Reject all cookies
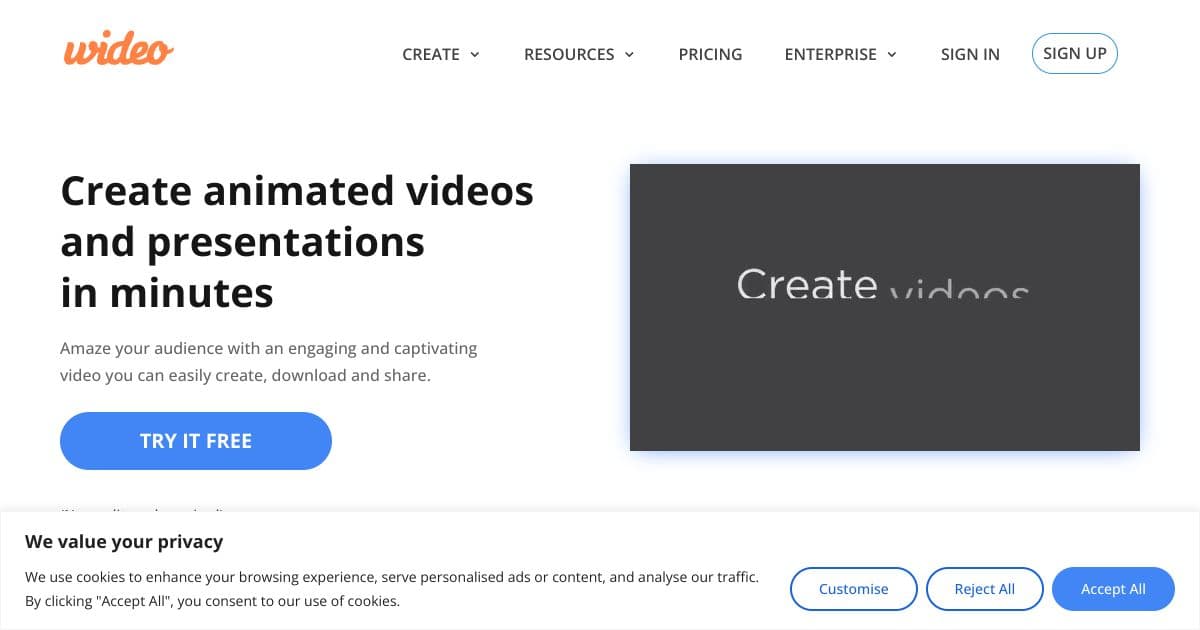1200x630 pixels. pos(985,589)
